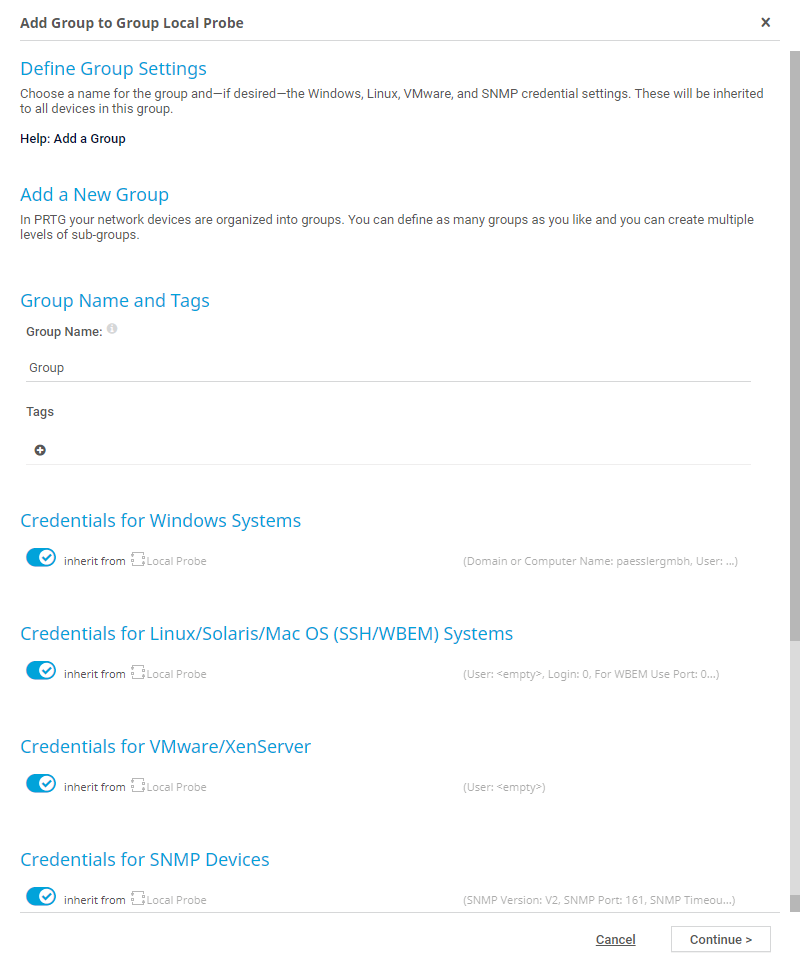The image size is (800, 963).
Task: Click Local Probe icon under SNMP credentials
Action: (139, 899)
